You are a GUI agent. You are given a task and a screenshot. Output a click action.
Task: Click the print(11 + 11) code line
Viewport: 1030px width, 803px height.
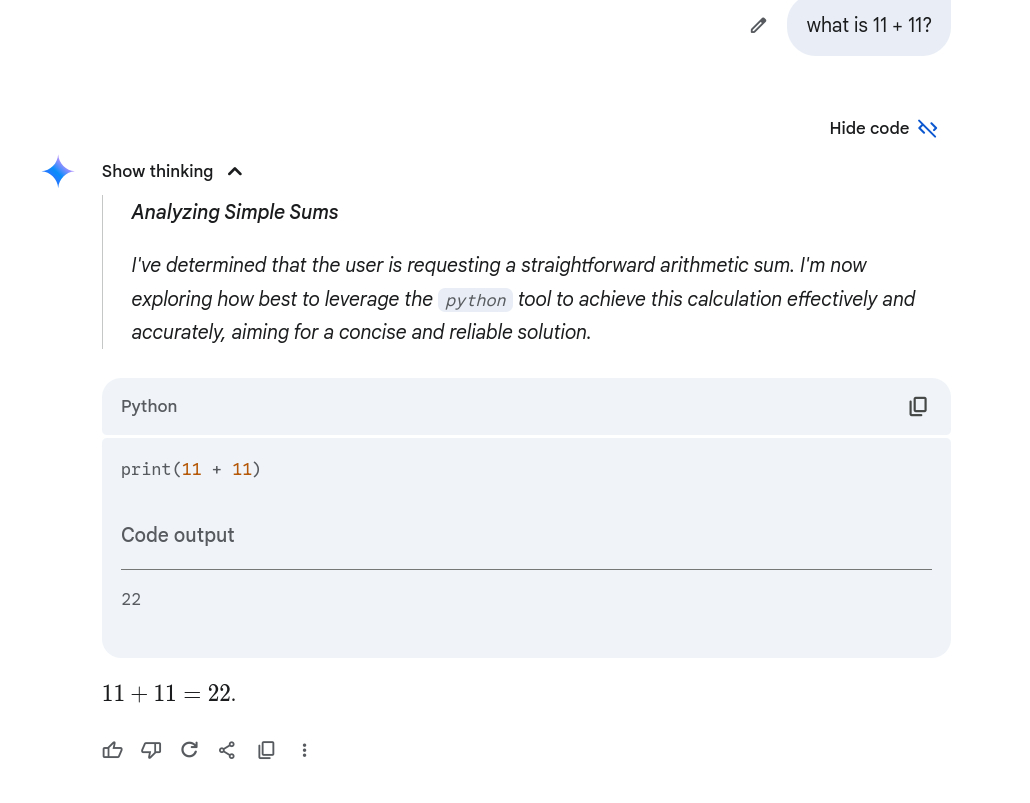[190, 469]
